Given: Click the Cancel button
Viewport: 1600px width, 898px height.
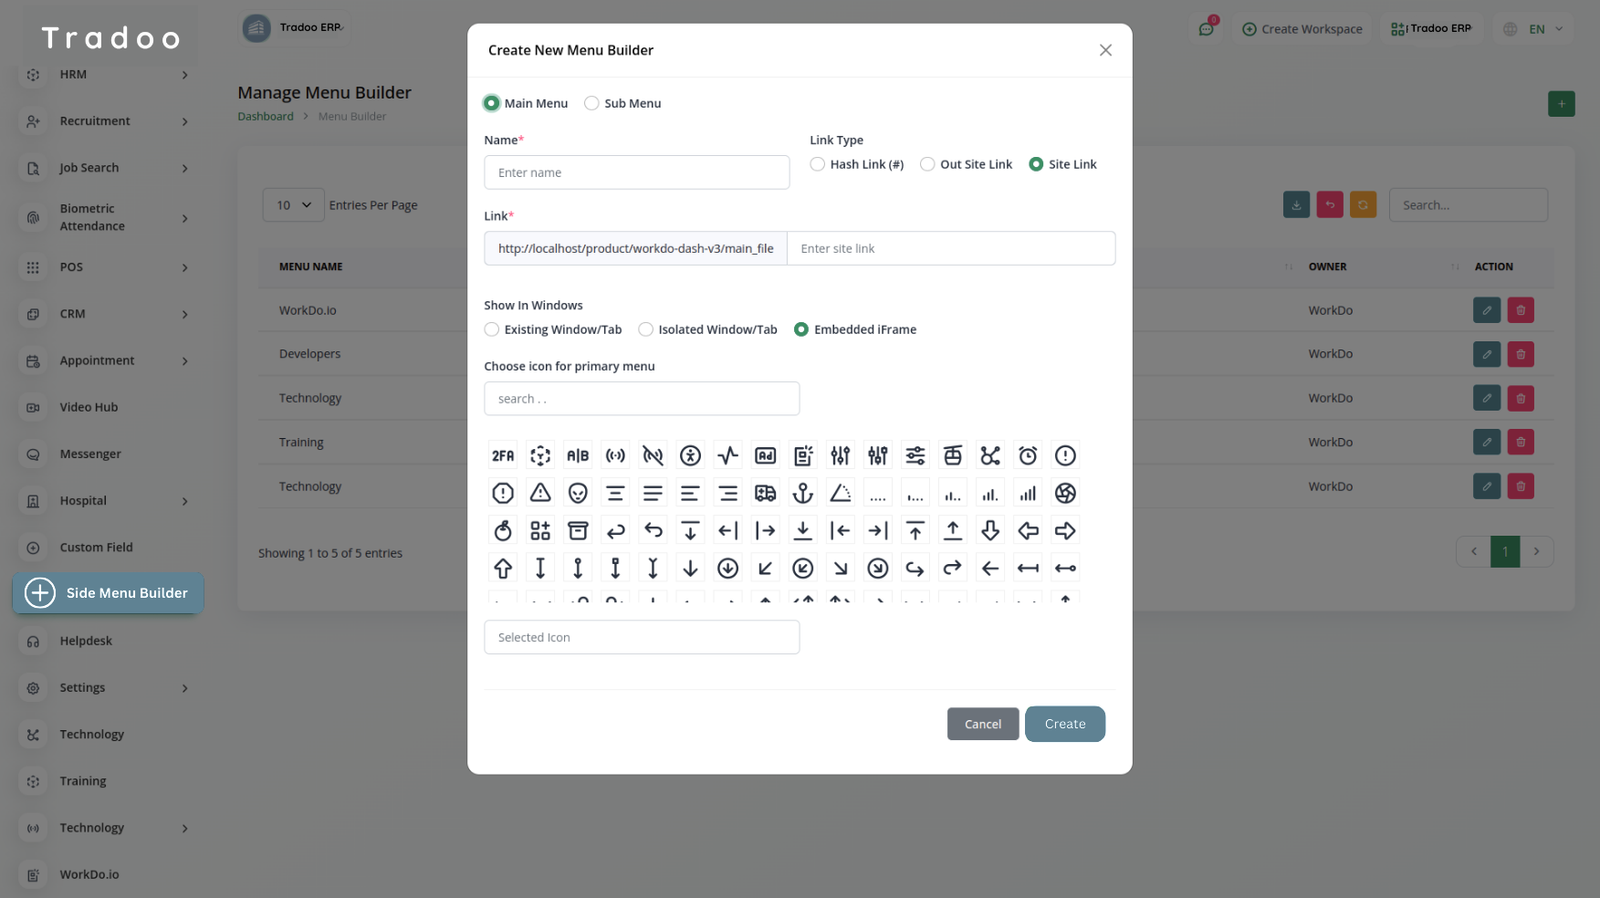Looking at the screenshot, I should click(x=982, y=724).
